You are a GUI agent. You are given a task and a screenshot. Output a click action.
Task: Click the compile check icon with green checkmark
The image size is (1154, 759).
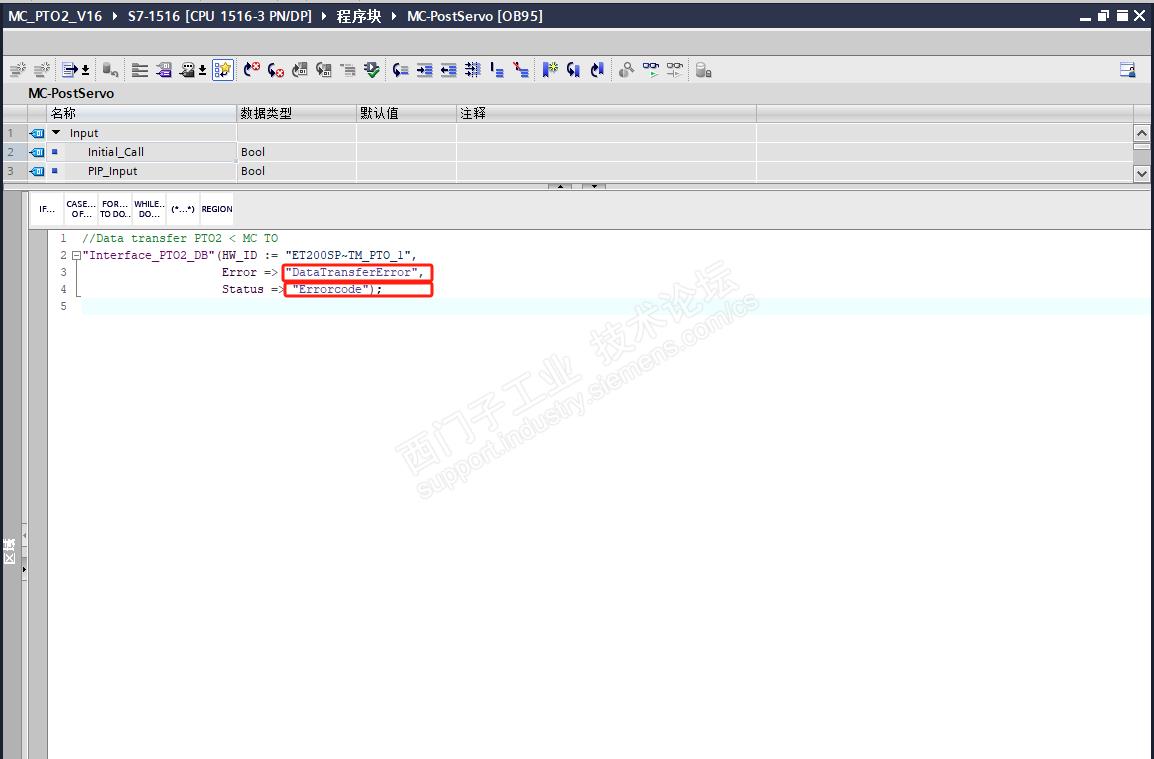tap(372, 70)
